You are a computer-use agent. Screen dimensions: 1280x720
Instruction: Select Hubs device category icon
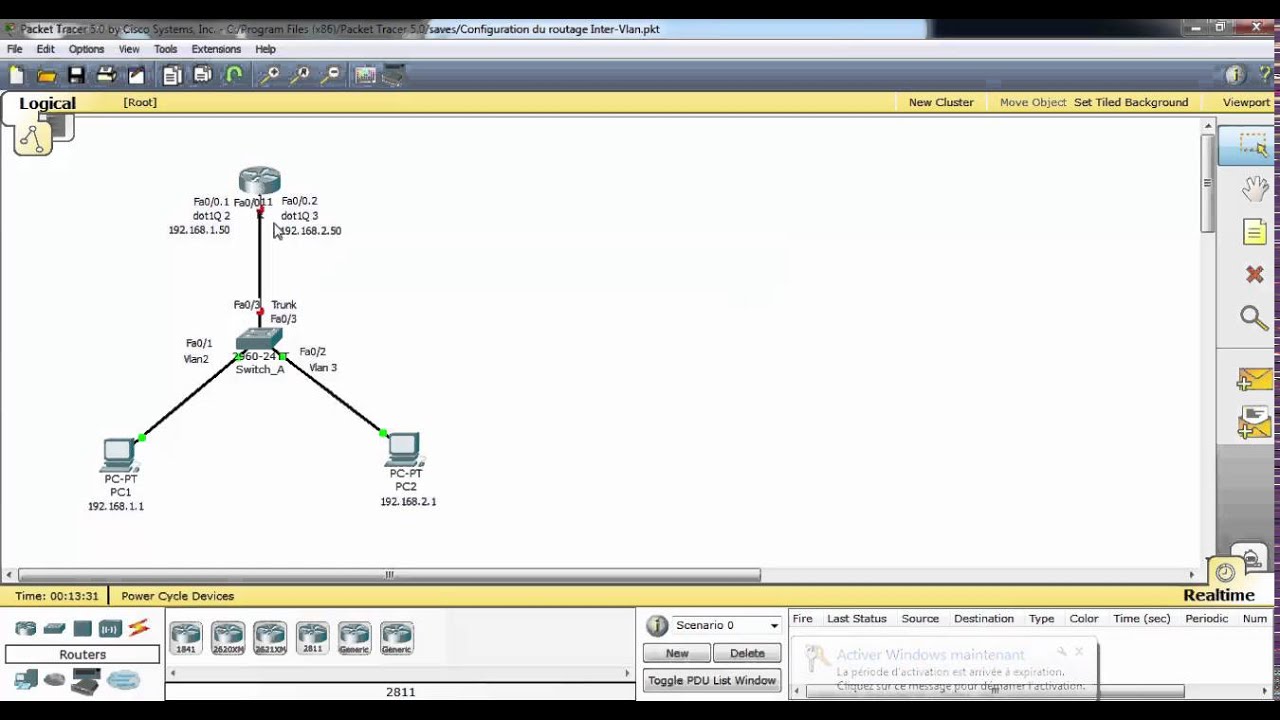click(x=82, y=629)
